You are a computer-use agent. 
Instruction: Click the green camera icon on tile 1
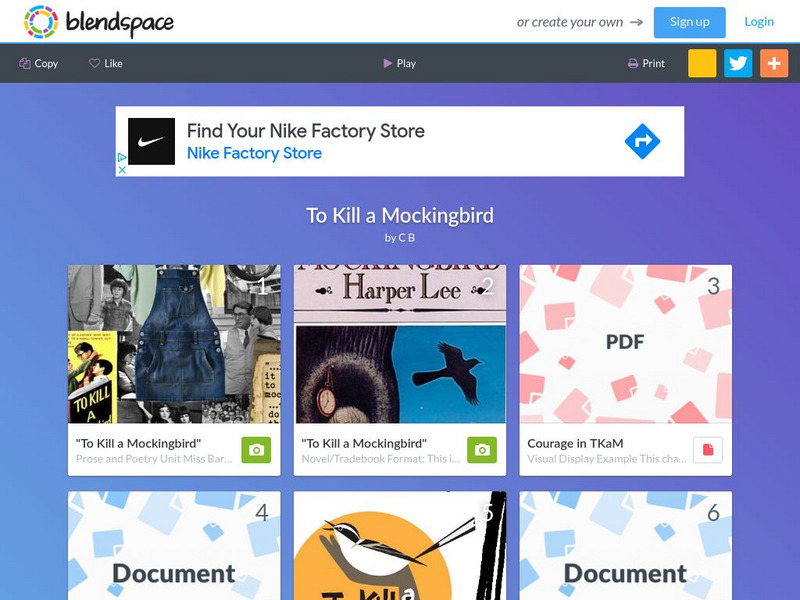click(x=256, y=450)
